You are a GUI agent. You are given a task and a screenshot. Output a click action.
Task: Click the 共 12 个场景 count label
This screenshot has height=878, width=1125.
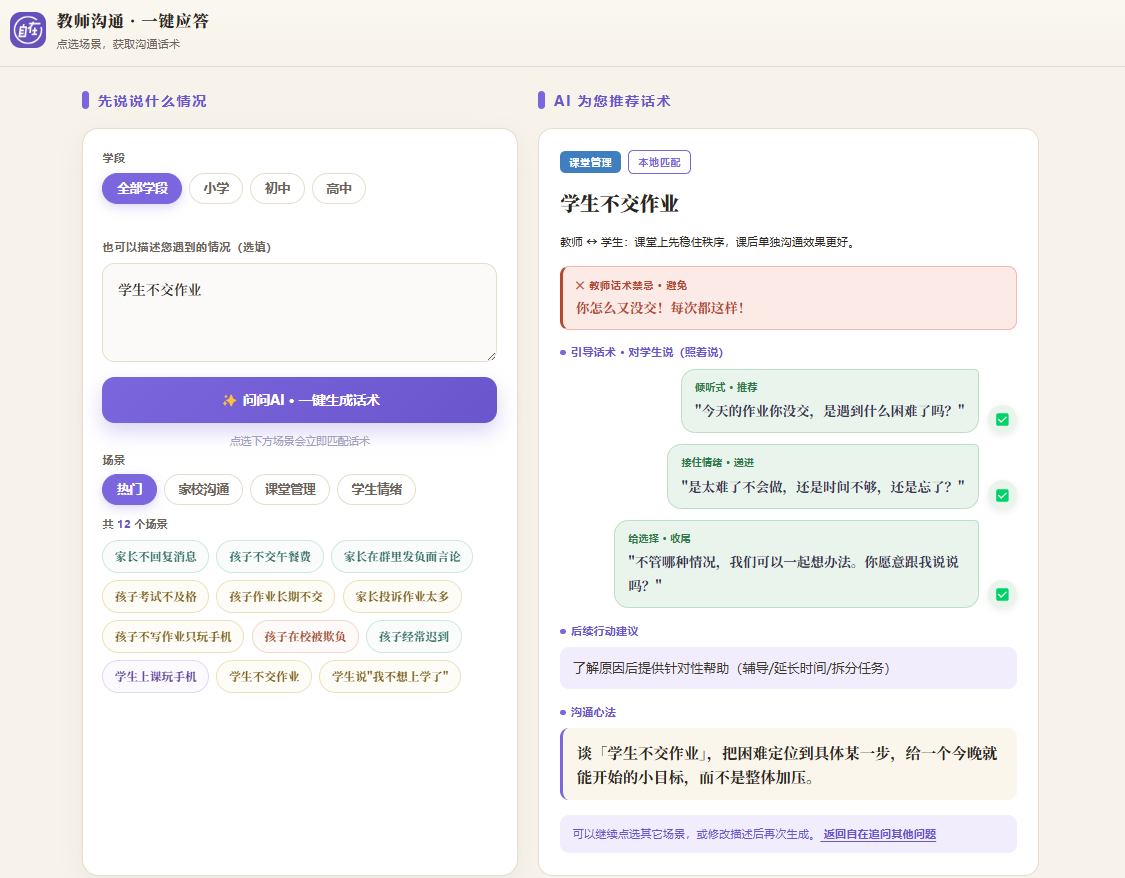tap(135, 524)
